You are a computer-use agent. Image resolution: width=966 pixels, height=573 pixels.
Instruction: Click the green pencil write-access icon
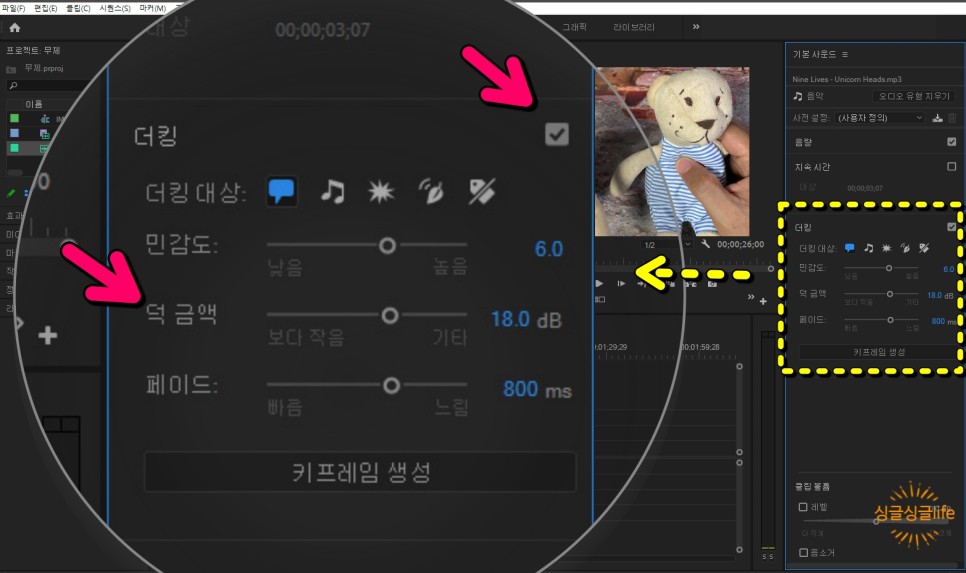11,193
